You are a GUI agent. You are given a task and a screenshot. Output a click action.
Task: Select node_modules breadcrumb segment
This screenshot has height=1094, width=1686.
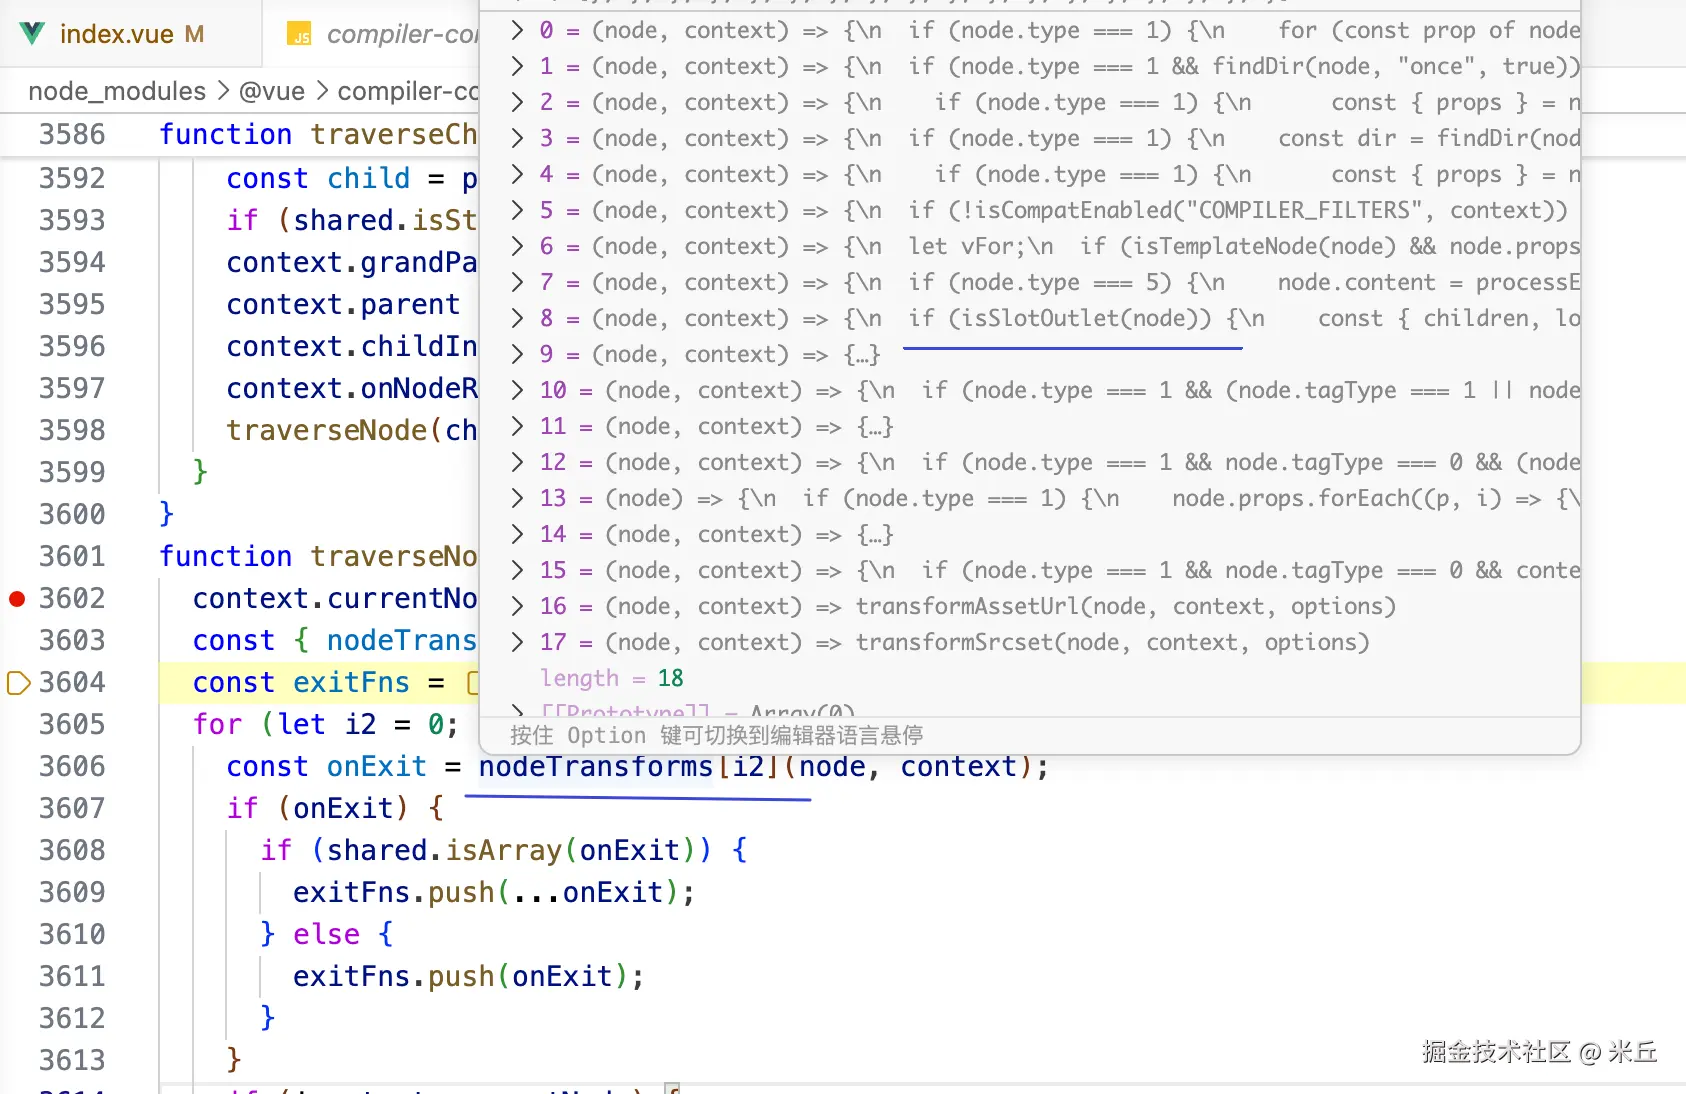(117, 91)
